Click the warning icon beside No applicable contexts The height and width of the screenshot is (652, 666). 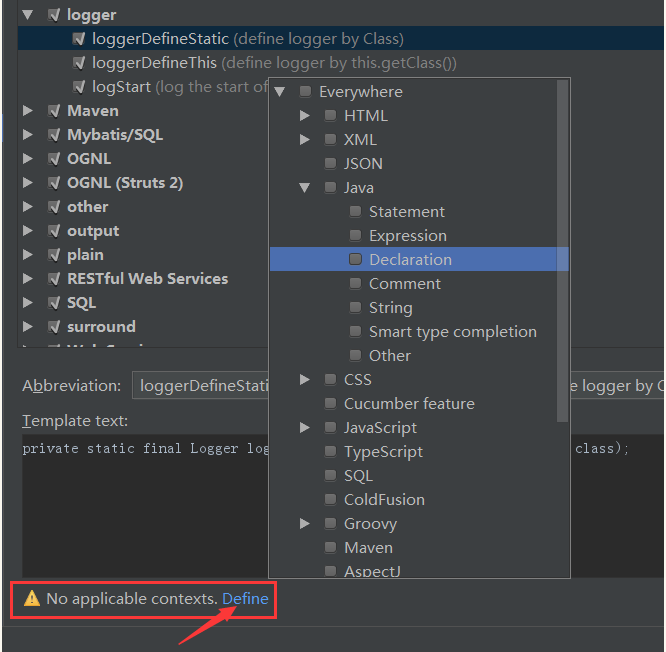(32, 599)
